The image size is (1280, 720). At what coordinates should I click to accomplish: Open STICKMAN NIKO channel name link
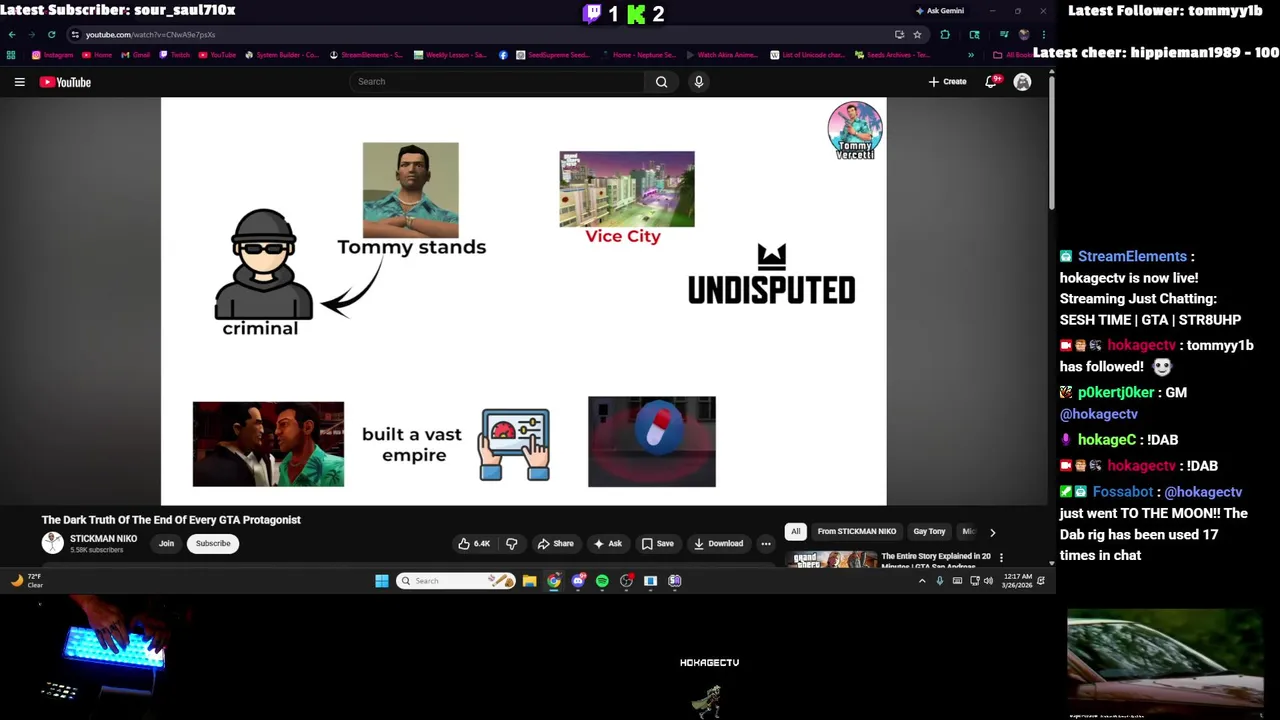tap(103, 539)
